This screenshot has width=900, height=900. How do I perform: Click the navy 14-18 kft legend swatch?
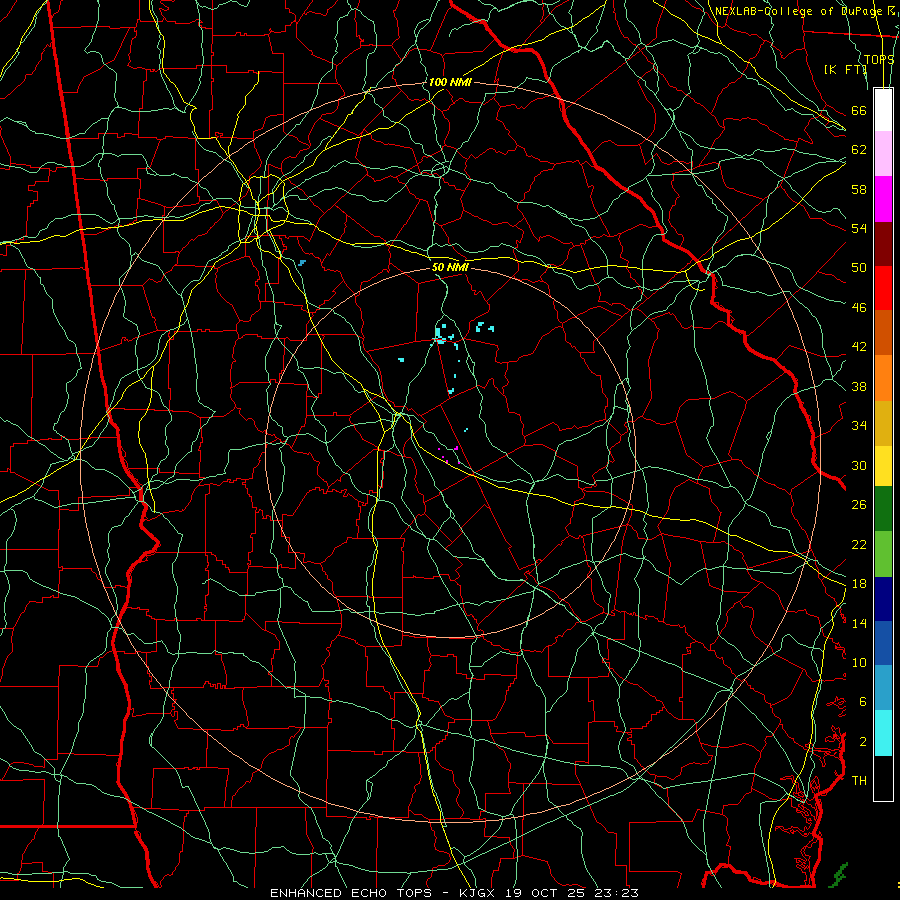click(883, 599)
